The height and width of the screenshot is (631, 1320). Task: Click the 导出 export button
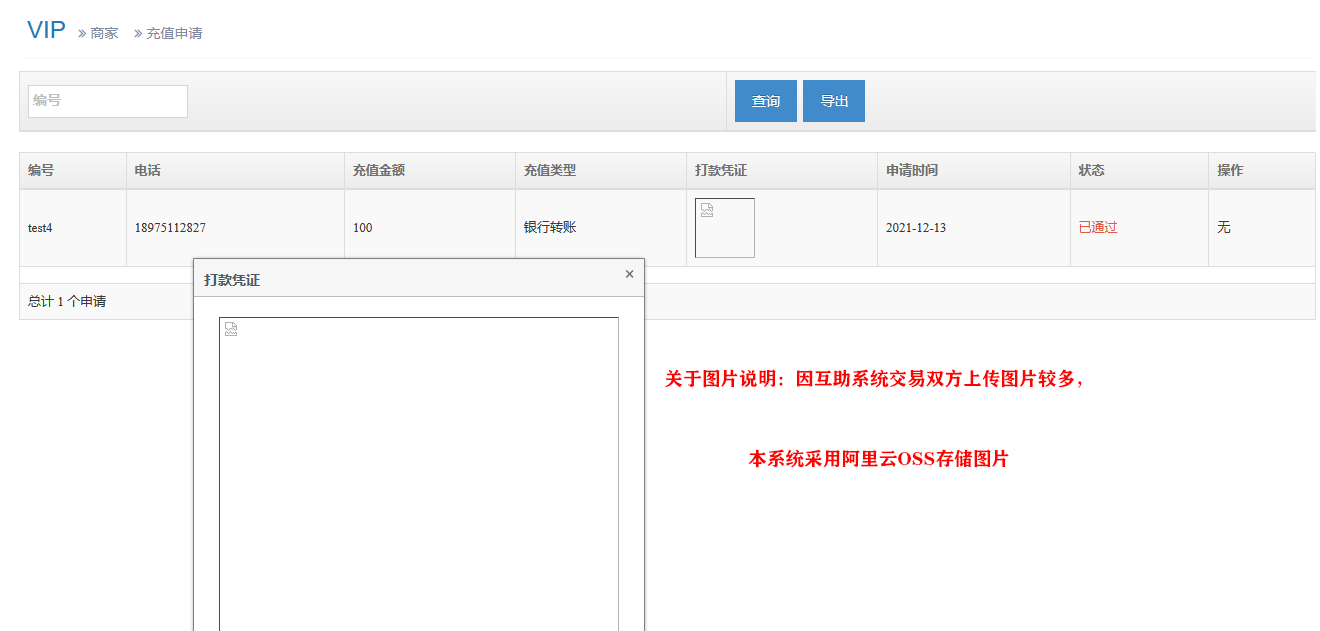tap(833, 101)
